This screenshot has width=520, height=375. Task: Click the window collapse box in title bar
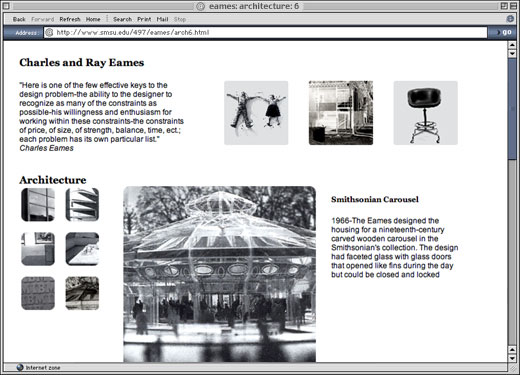(513, 6)
